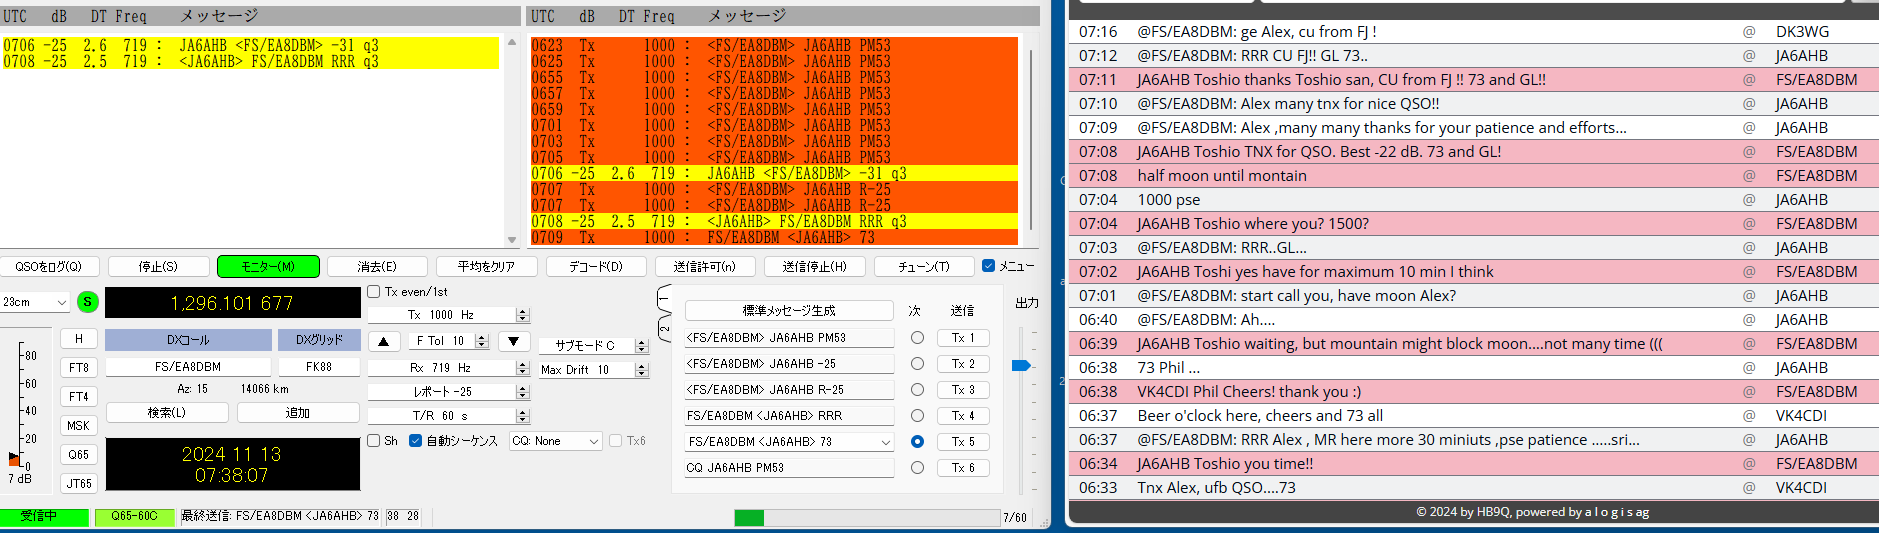Viewport: 1879px width, 536px height.
Task: Select the next radio for Tx 1 message
Action: (917, 338)
